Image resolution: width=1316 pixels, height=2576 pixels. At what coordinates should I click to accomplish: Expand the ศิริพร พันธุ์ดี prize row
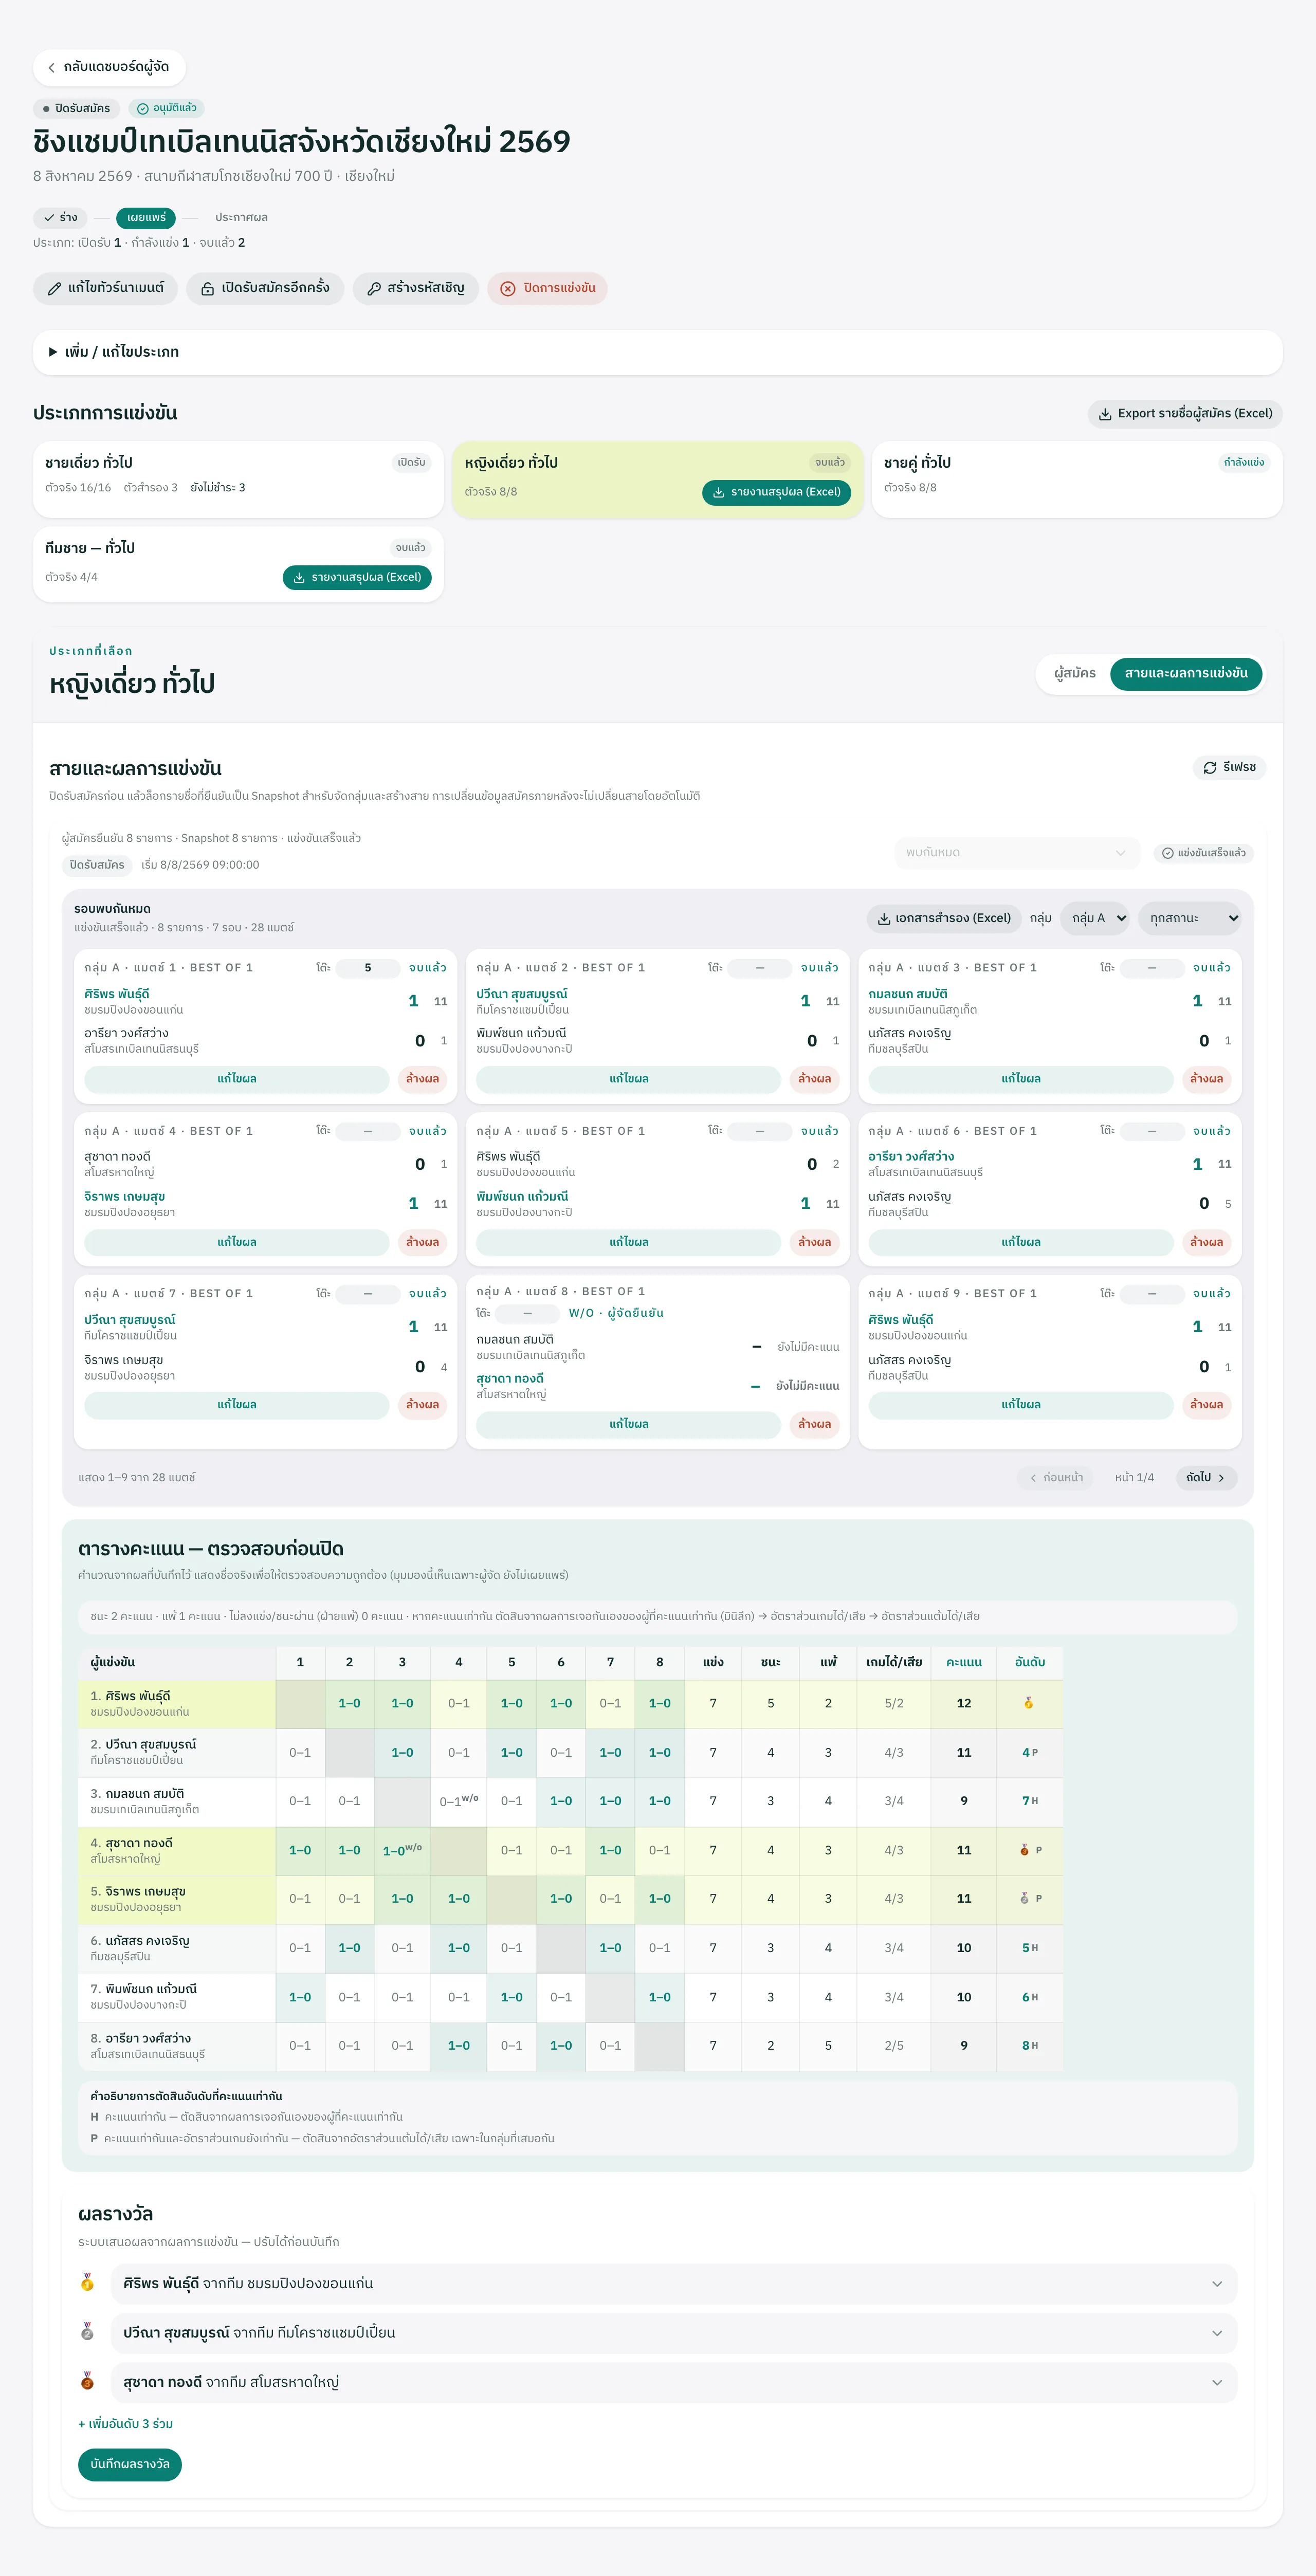coord(674,2283)
